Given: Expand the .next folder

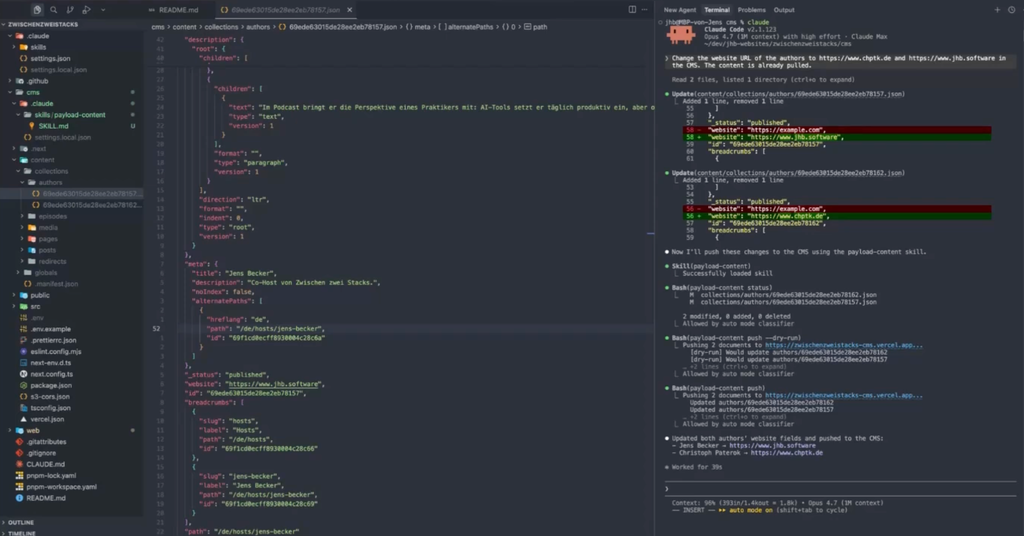Looking at the screenshot, I should [x=38, y=149].
